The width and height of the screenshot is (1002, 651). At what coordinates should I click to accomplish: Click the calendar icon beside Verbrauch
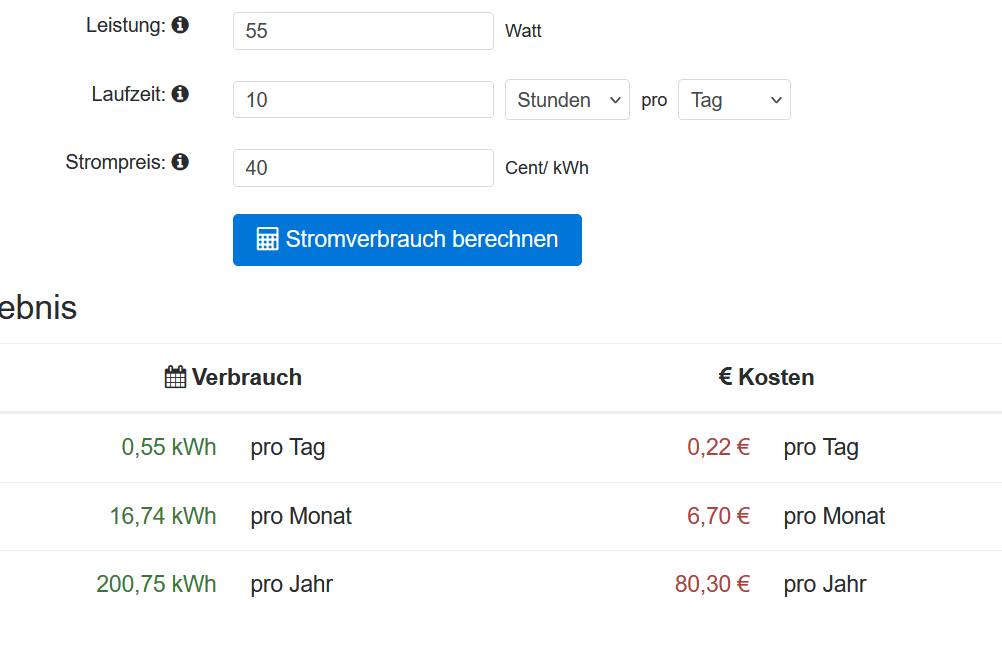(175, 377)
